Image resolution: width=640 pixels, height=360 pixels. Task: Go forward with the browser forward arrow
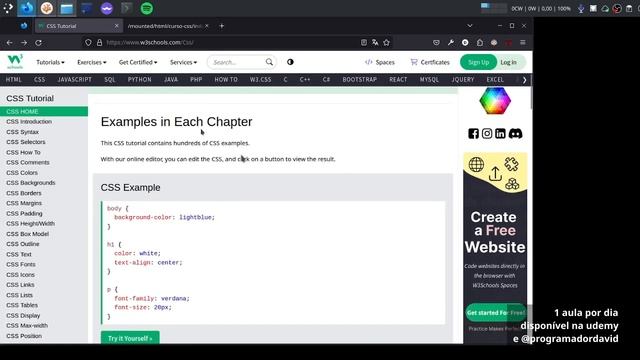[x=24, y=42]
